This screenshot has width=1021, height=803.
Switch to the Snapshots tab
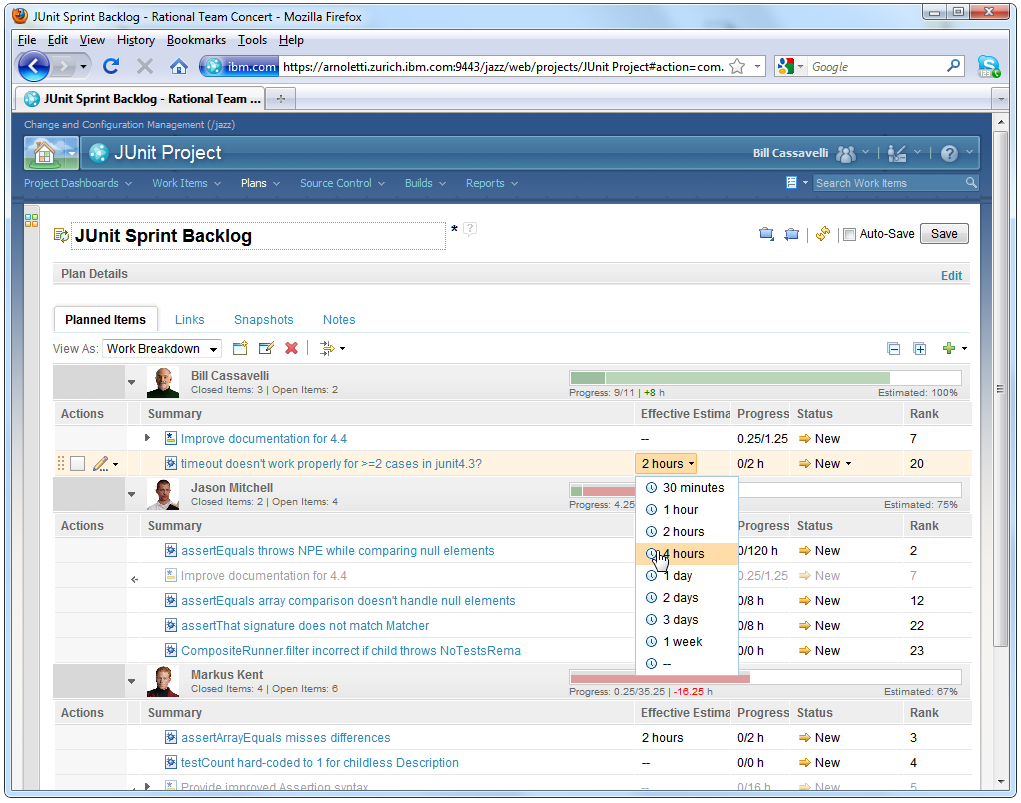coord(263,320)
